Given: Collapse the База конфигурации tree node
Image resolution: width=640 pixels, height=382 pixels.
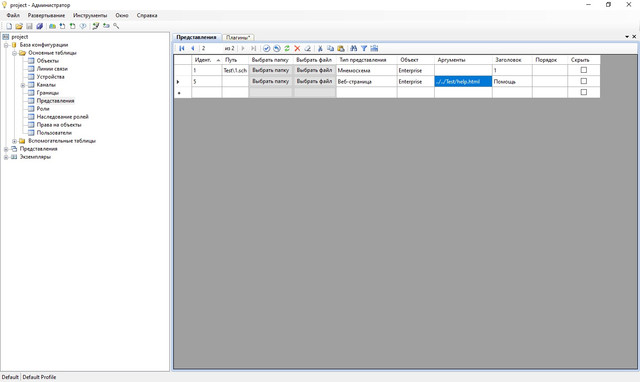Looking at the screenshot, I should point(6,45).
